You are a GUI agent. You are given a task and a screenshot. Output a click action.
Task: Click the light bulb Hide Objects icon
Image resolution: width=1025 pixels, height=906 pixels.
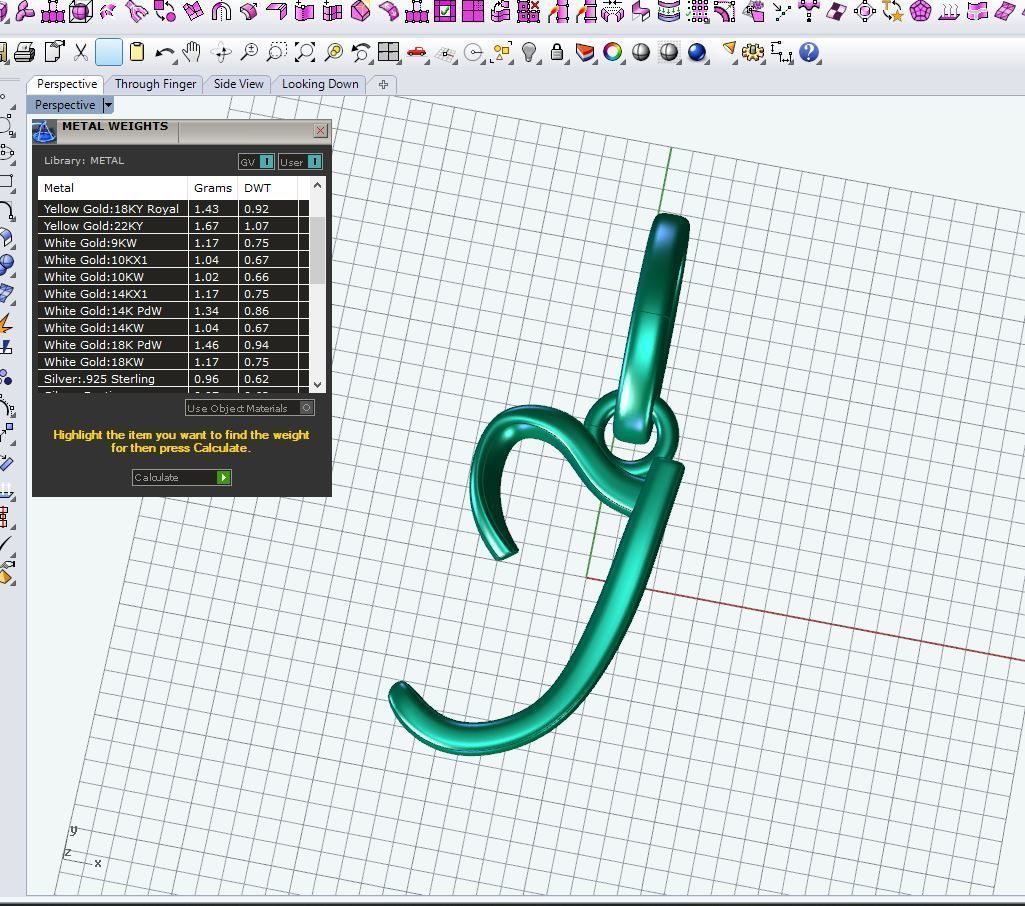coord(529,52)
